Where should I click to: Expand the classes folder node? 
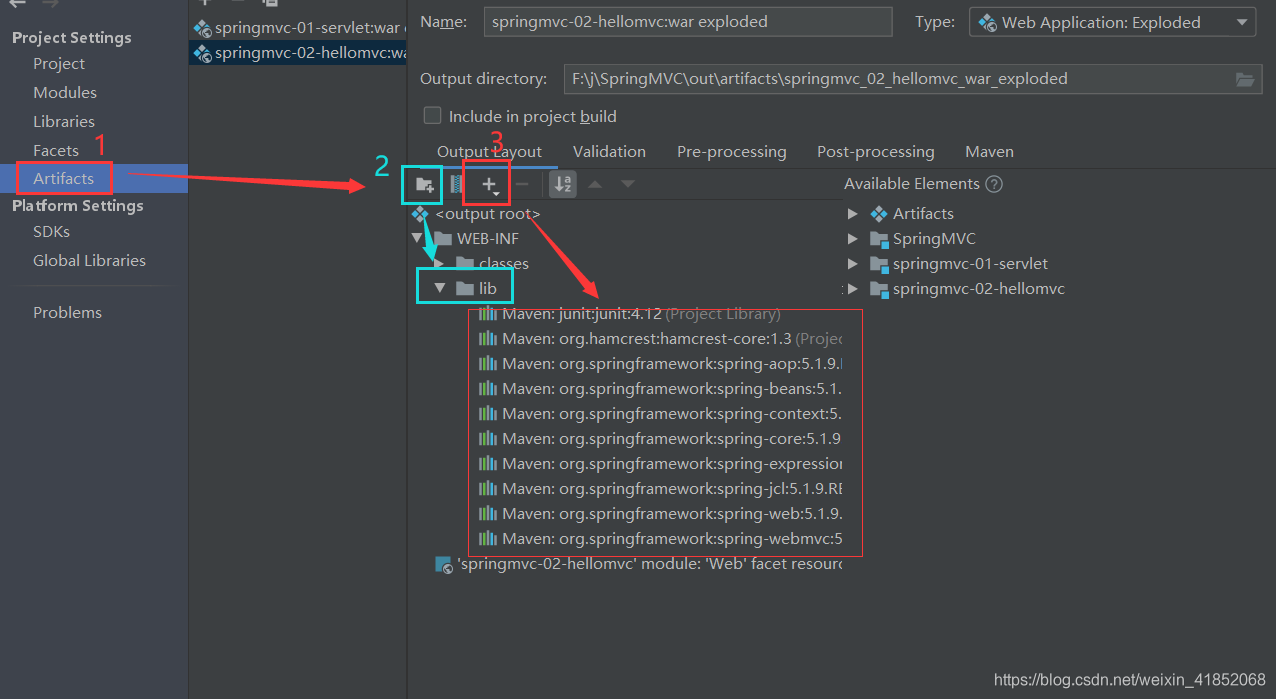click(x=439, y=264)
